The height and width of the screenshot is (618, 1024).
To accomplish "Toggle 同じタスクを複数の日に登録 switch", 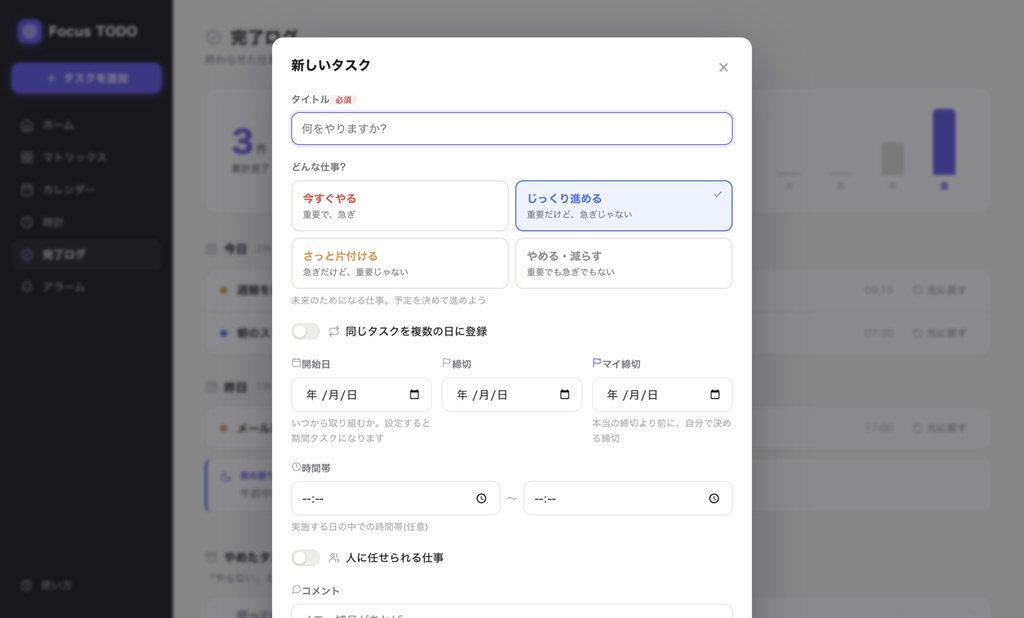I will (x=306, y=331).
